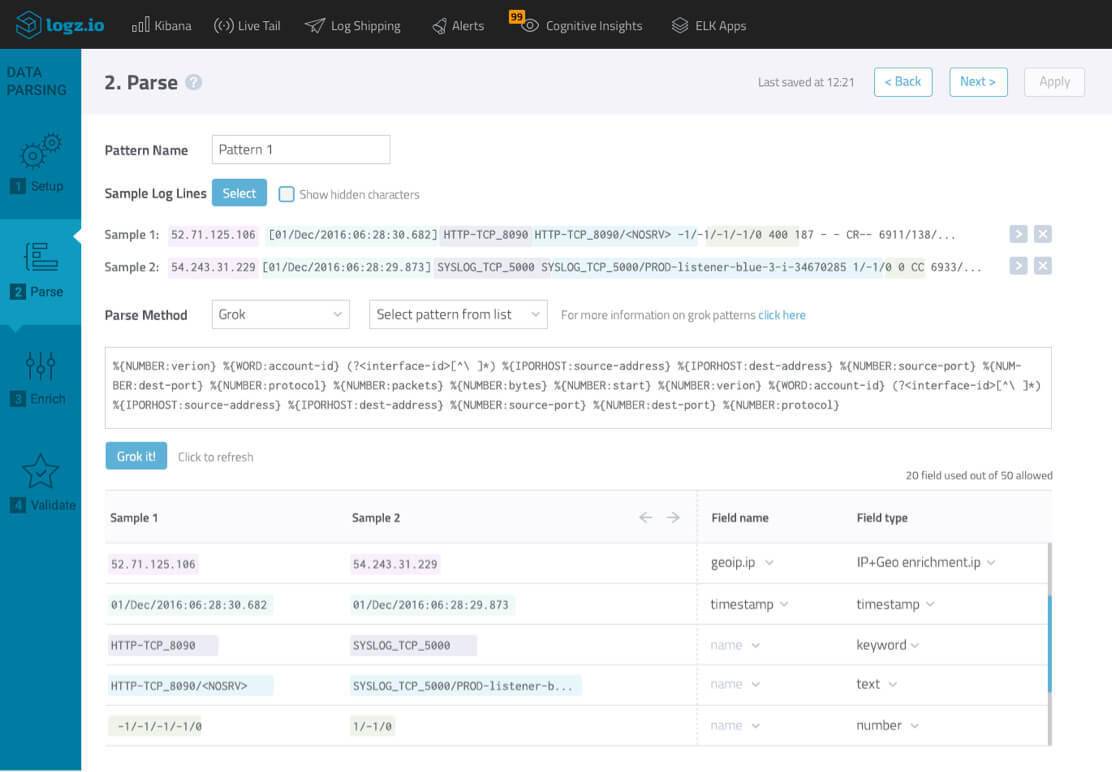Open the IP+Geo enrichment.ip field type dropdown

[x=925, y=563]
